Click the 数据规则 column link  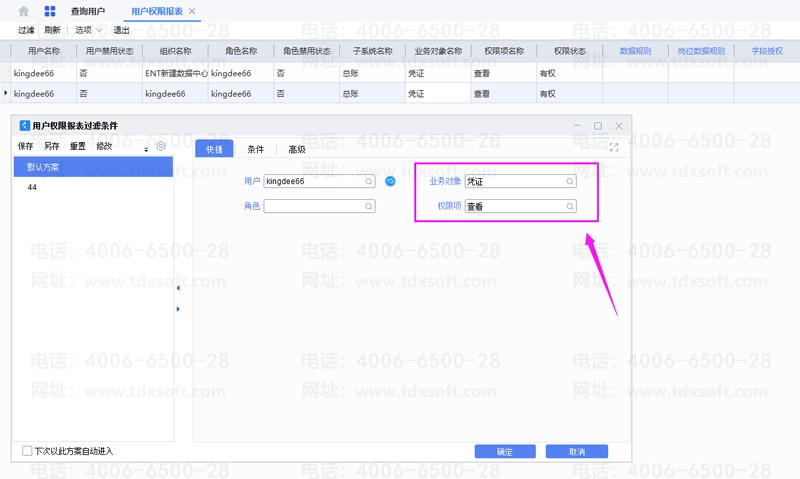(x=636, y=50)
